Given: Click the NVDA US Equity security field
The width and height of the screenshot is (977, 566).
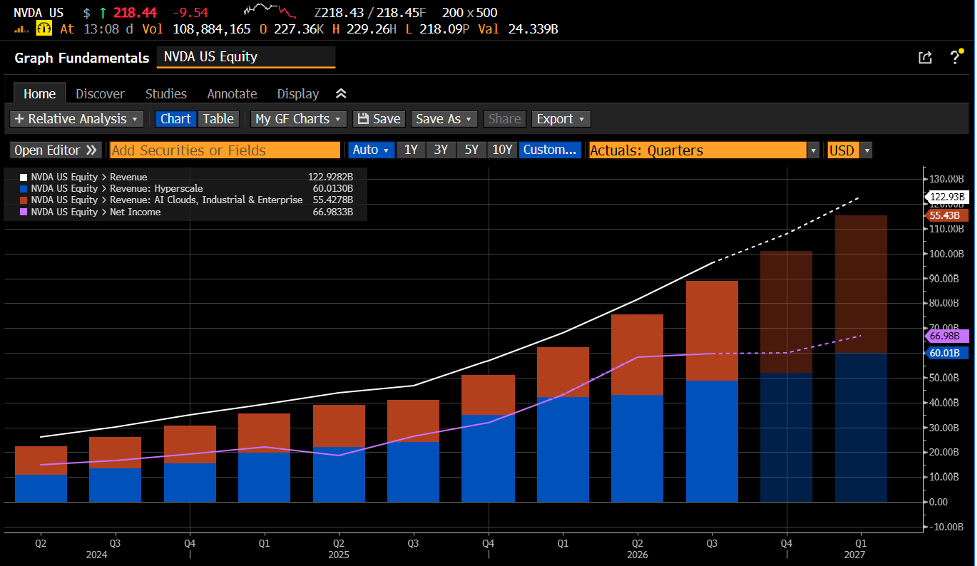Looking at the screenshot, I should (246, 57).
